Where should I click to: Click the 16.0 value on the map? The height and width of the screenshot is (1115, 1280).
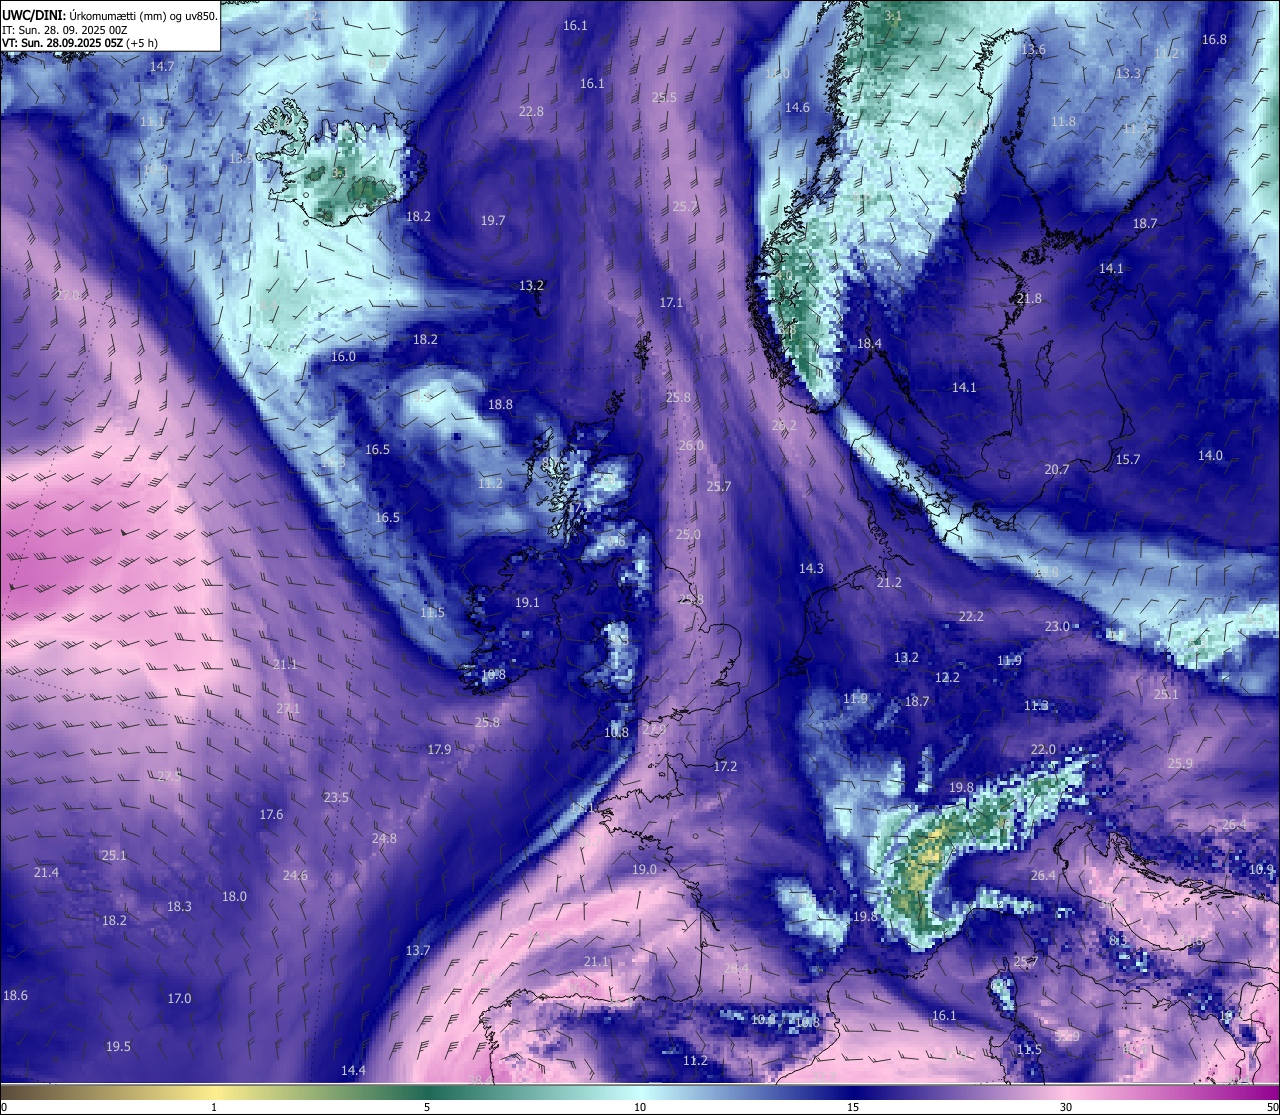point(343,356)
